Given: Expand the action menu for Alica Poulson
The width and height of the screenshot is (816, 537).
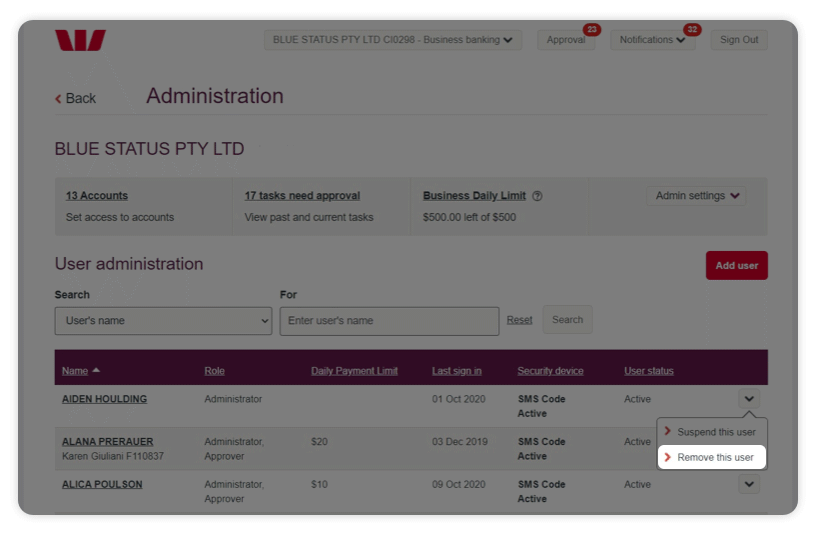Looking at the screenshot, I should (749, 485).
